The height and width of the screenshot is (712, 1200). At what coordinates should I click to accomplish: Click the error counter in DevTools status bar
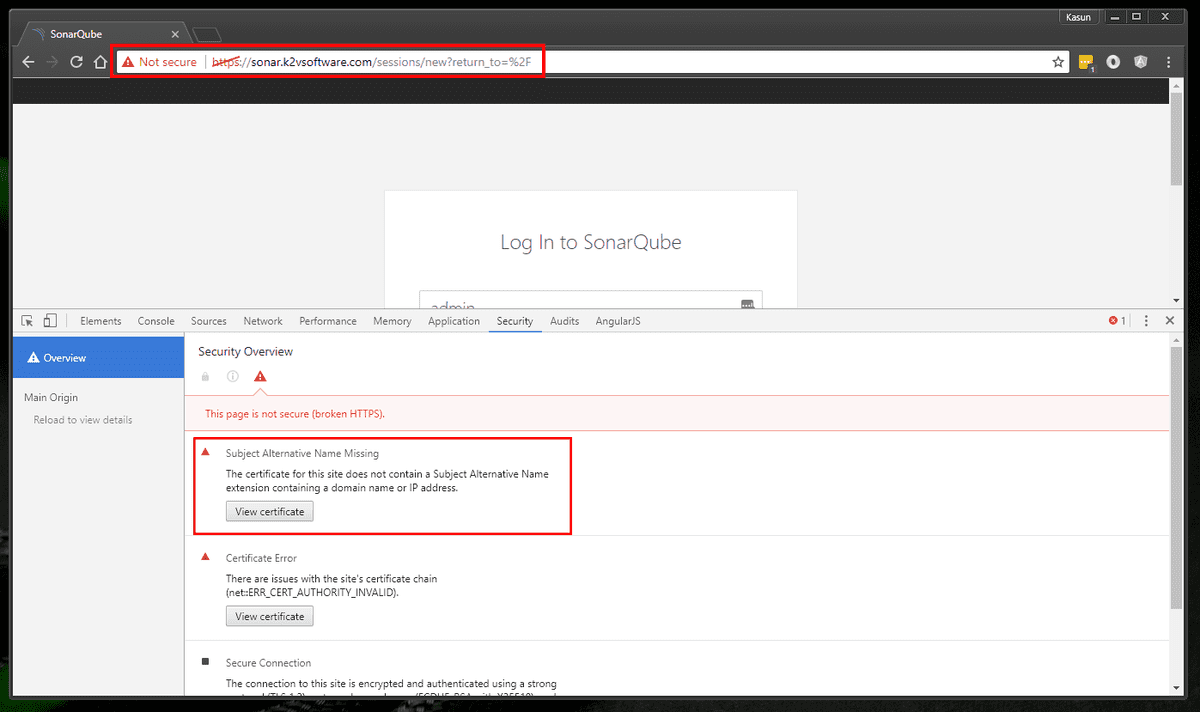click(x=1115, y=320)
